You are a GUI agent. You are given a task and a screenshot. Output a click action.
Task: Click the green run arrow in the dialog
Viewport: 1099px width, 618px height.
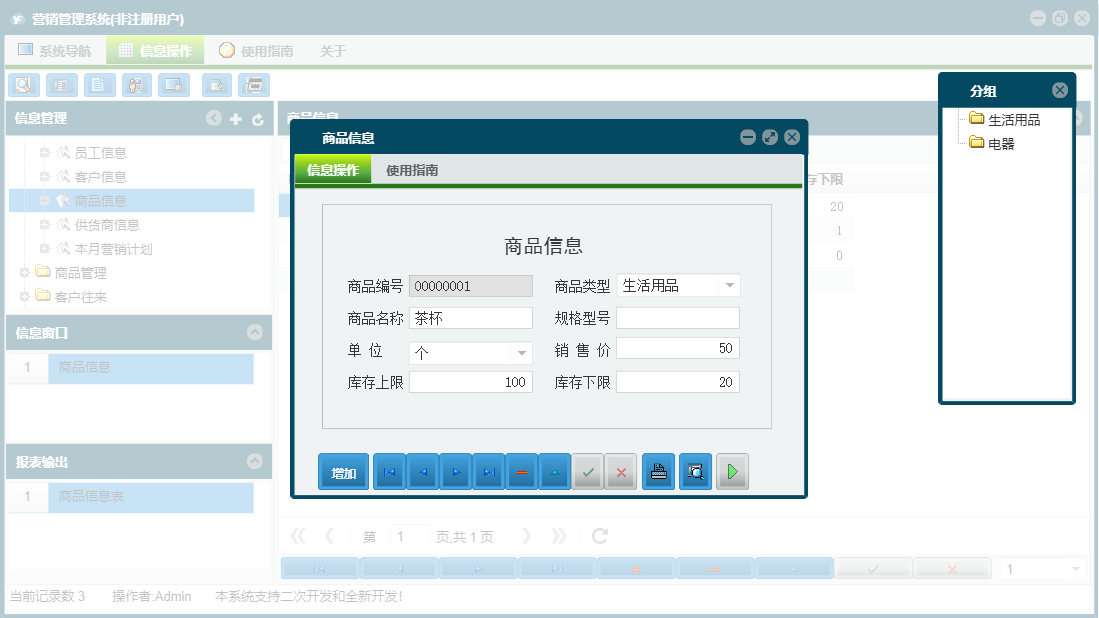click(732, 471)
